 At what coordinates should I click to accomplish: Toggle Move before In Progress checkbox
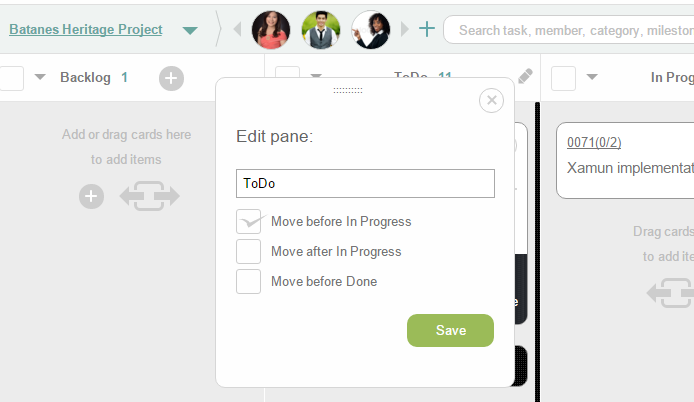(x=248, y=221)
